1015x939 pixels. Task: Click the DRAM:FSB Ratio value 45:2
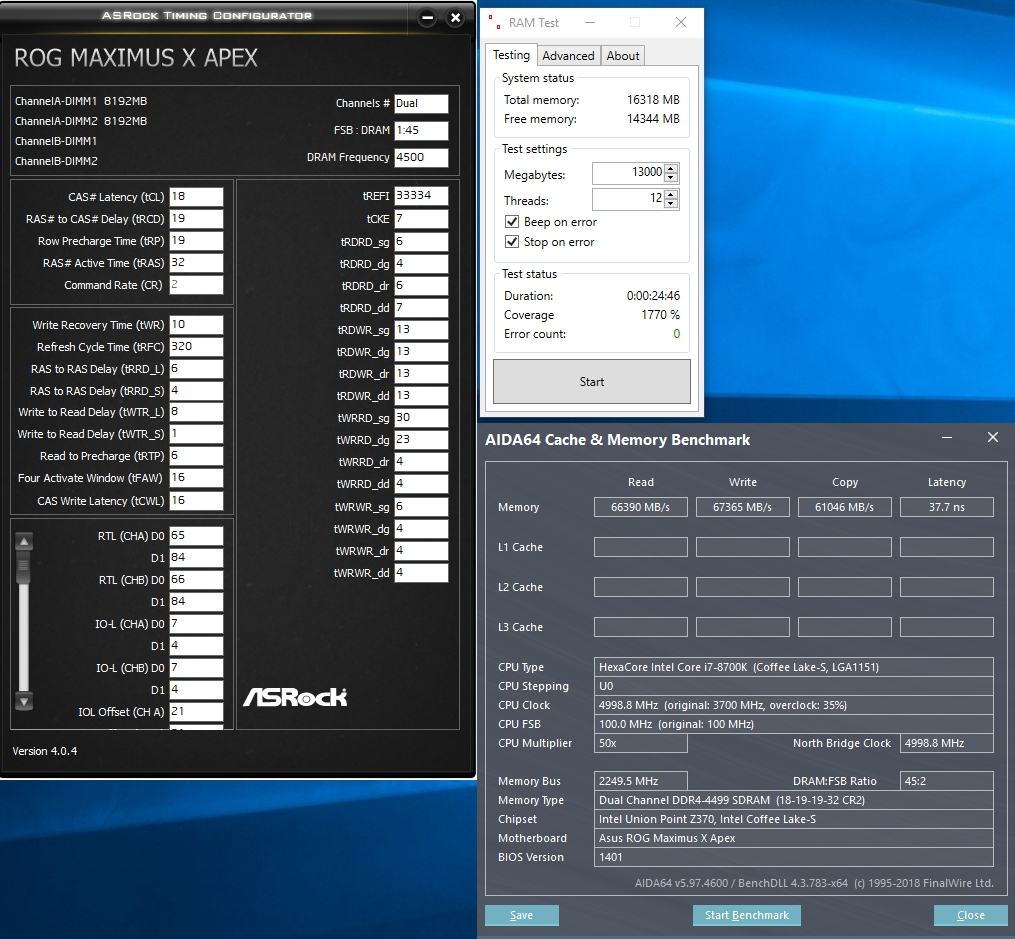947,781
